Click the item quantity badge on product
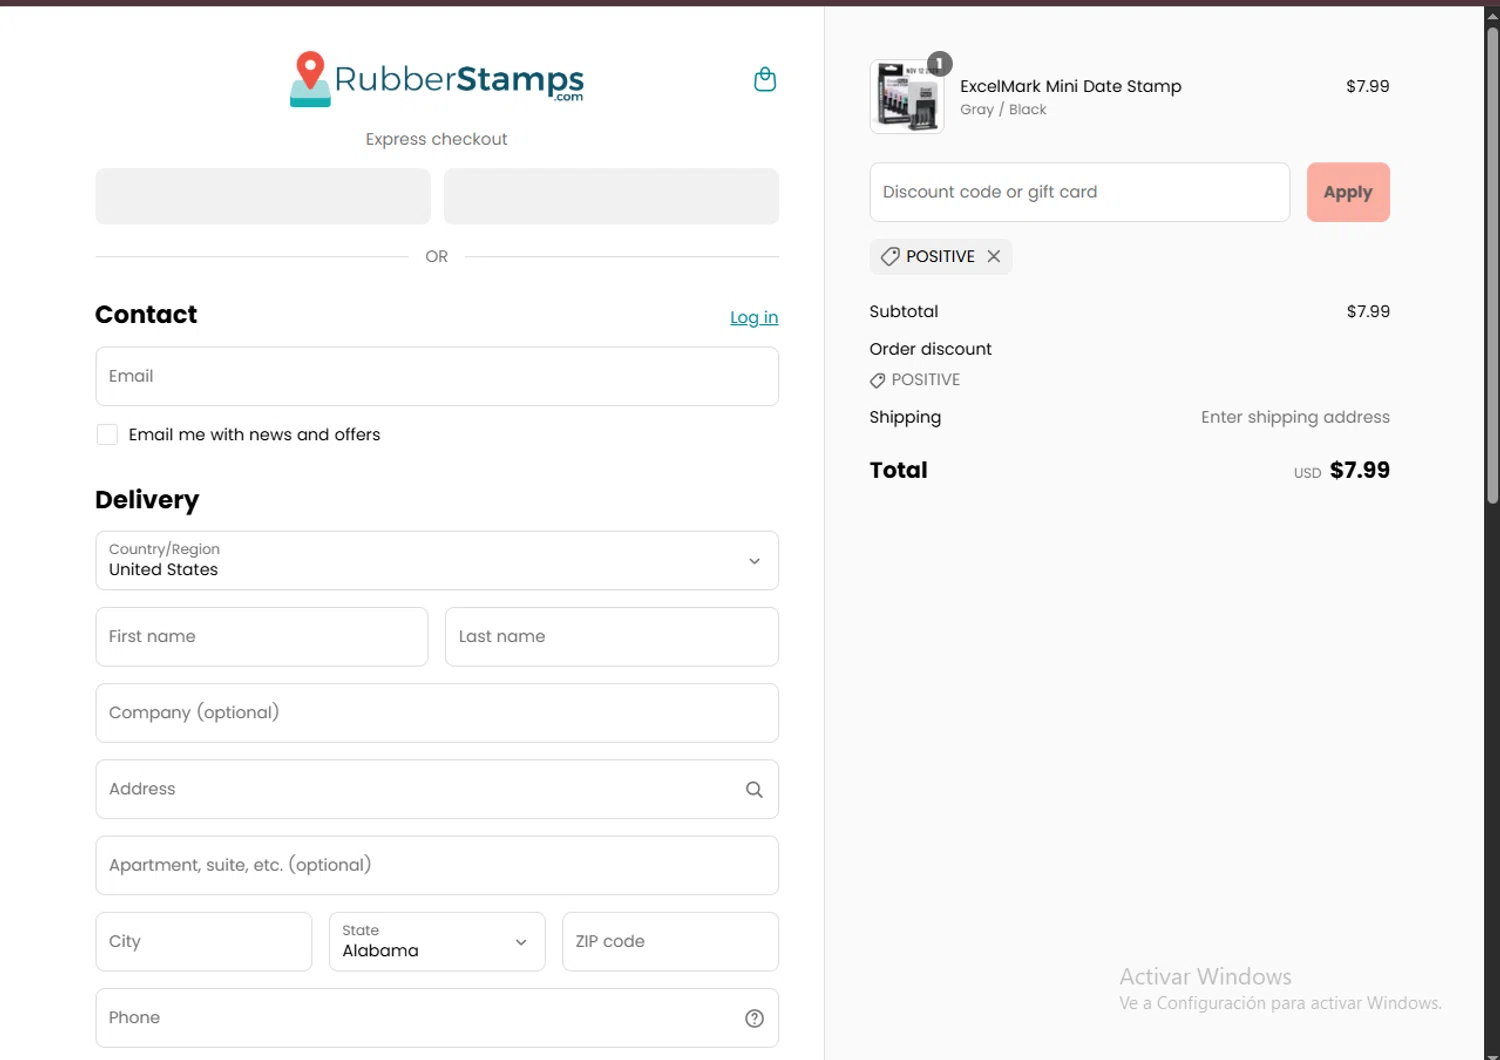Screen dimensions: 1500x1060 click(x=939, y=64)
